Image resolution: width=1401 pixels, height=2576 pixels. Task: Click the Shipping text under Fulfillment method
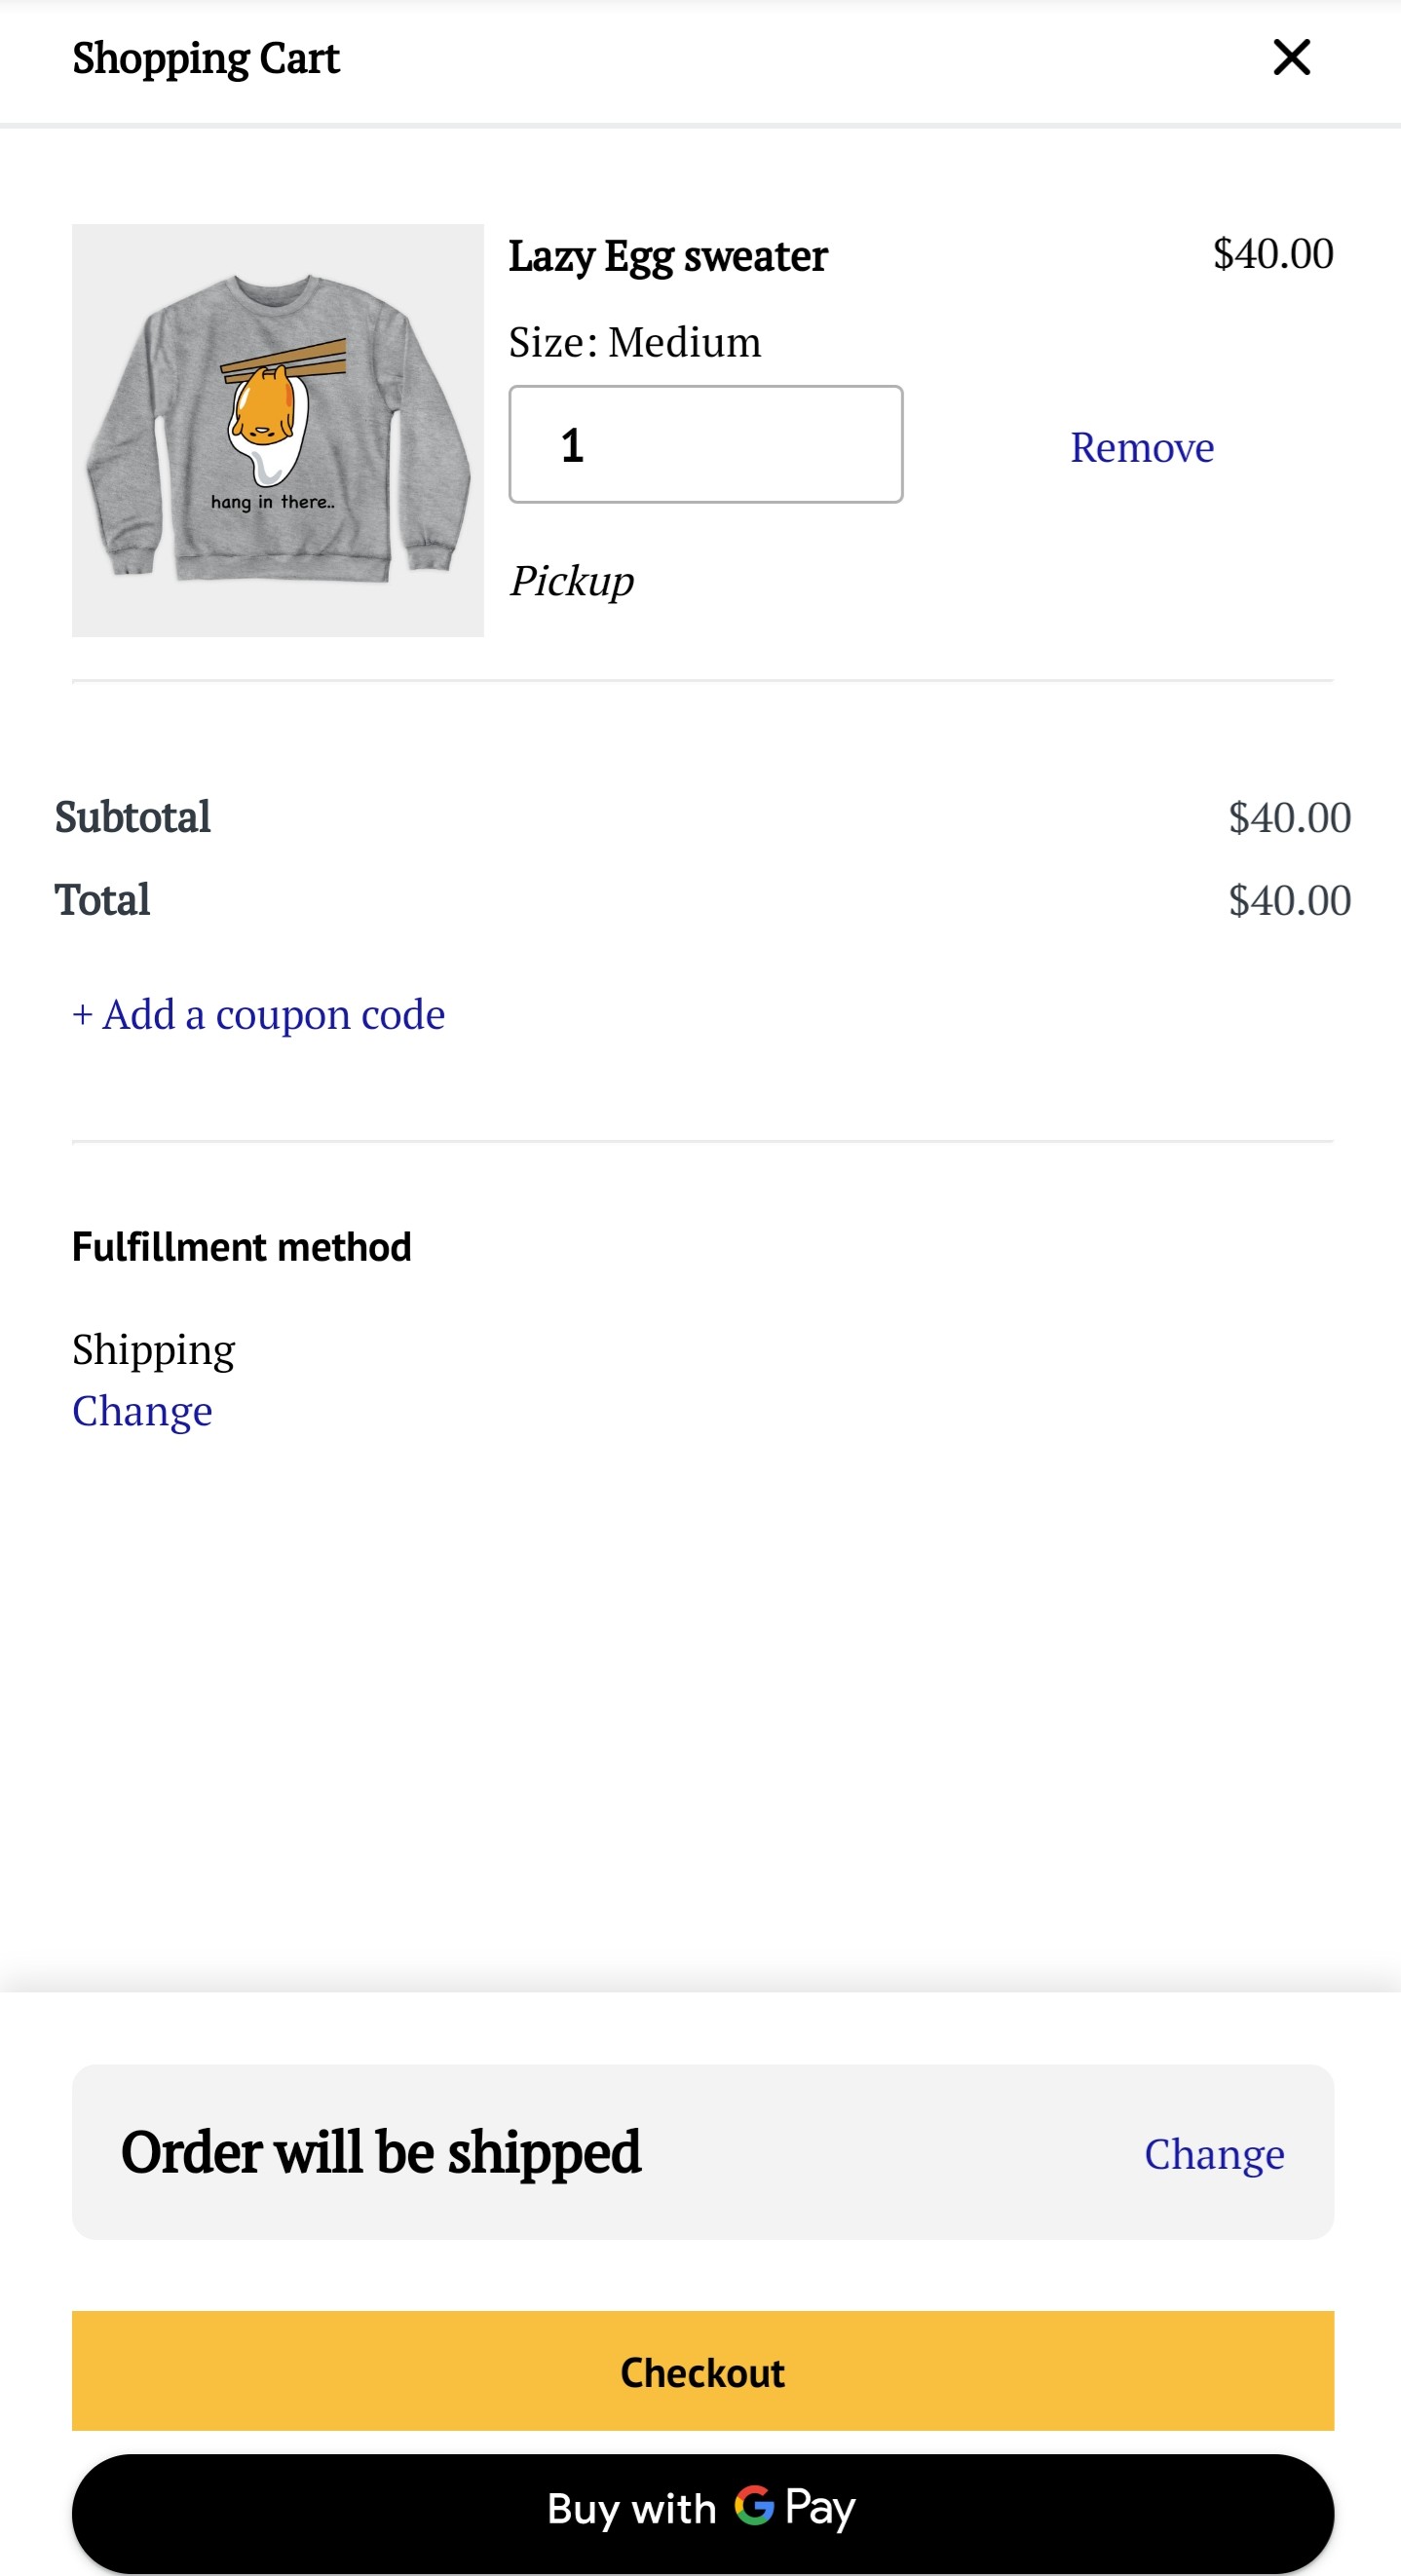point(153,1349)
